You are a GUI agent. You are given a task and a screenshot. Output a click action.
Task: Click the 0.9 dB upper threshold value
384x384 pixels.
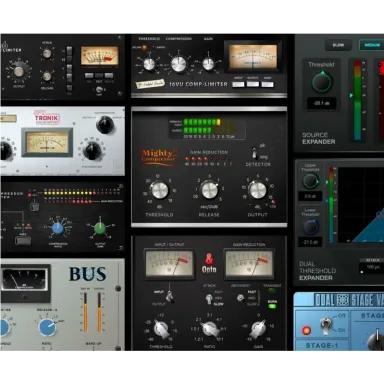click(x=310, y=196)
